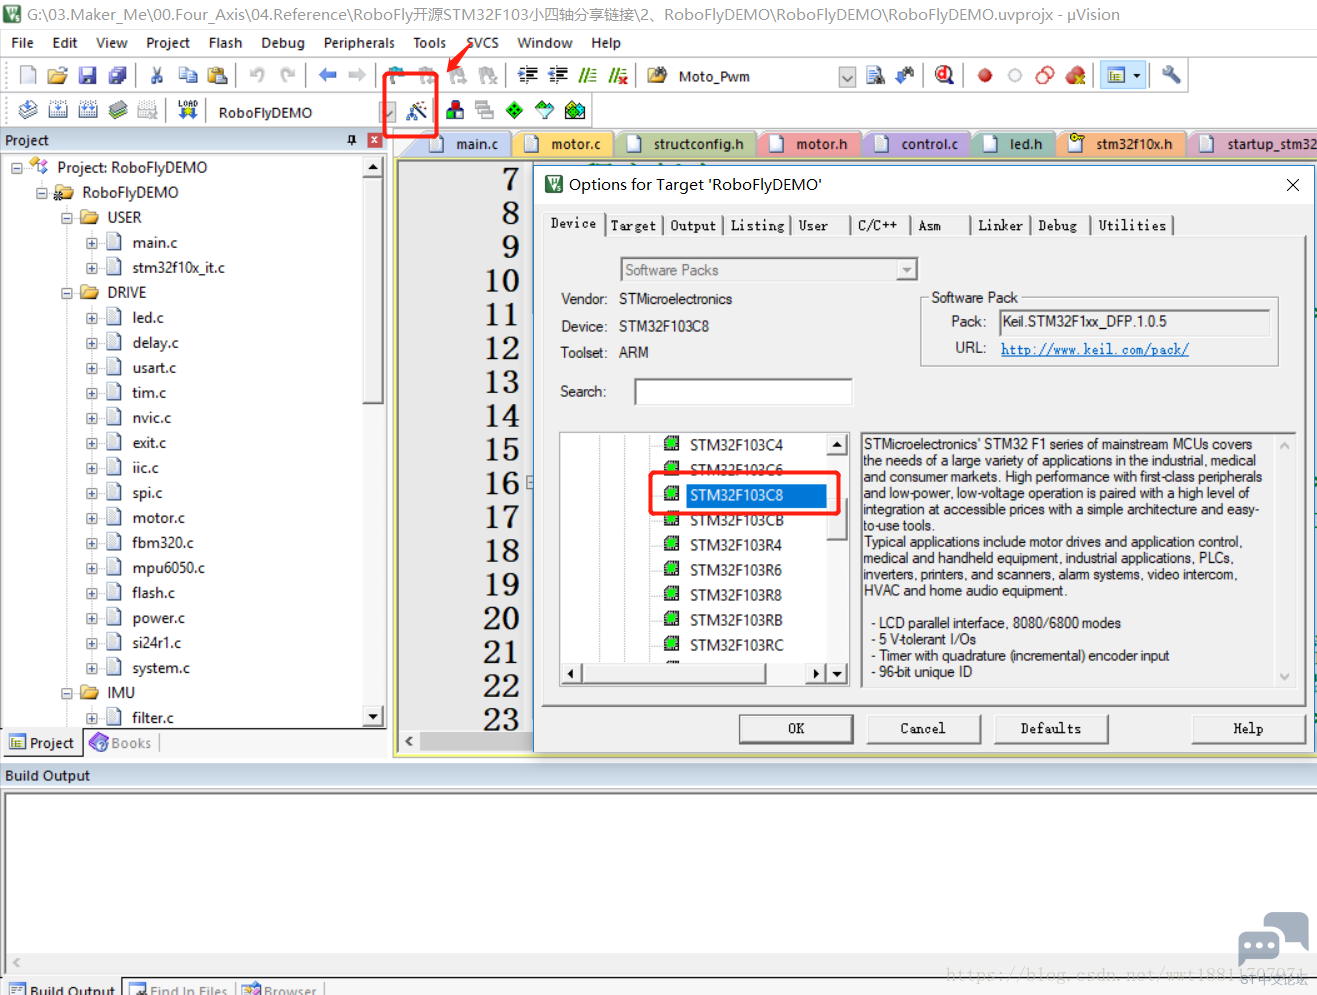Click the Paste toolbar icon
Image resolution: width=1317 pixels, height=995 pixels.
(217, 75)
